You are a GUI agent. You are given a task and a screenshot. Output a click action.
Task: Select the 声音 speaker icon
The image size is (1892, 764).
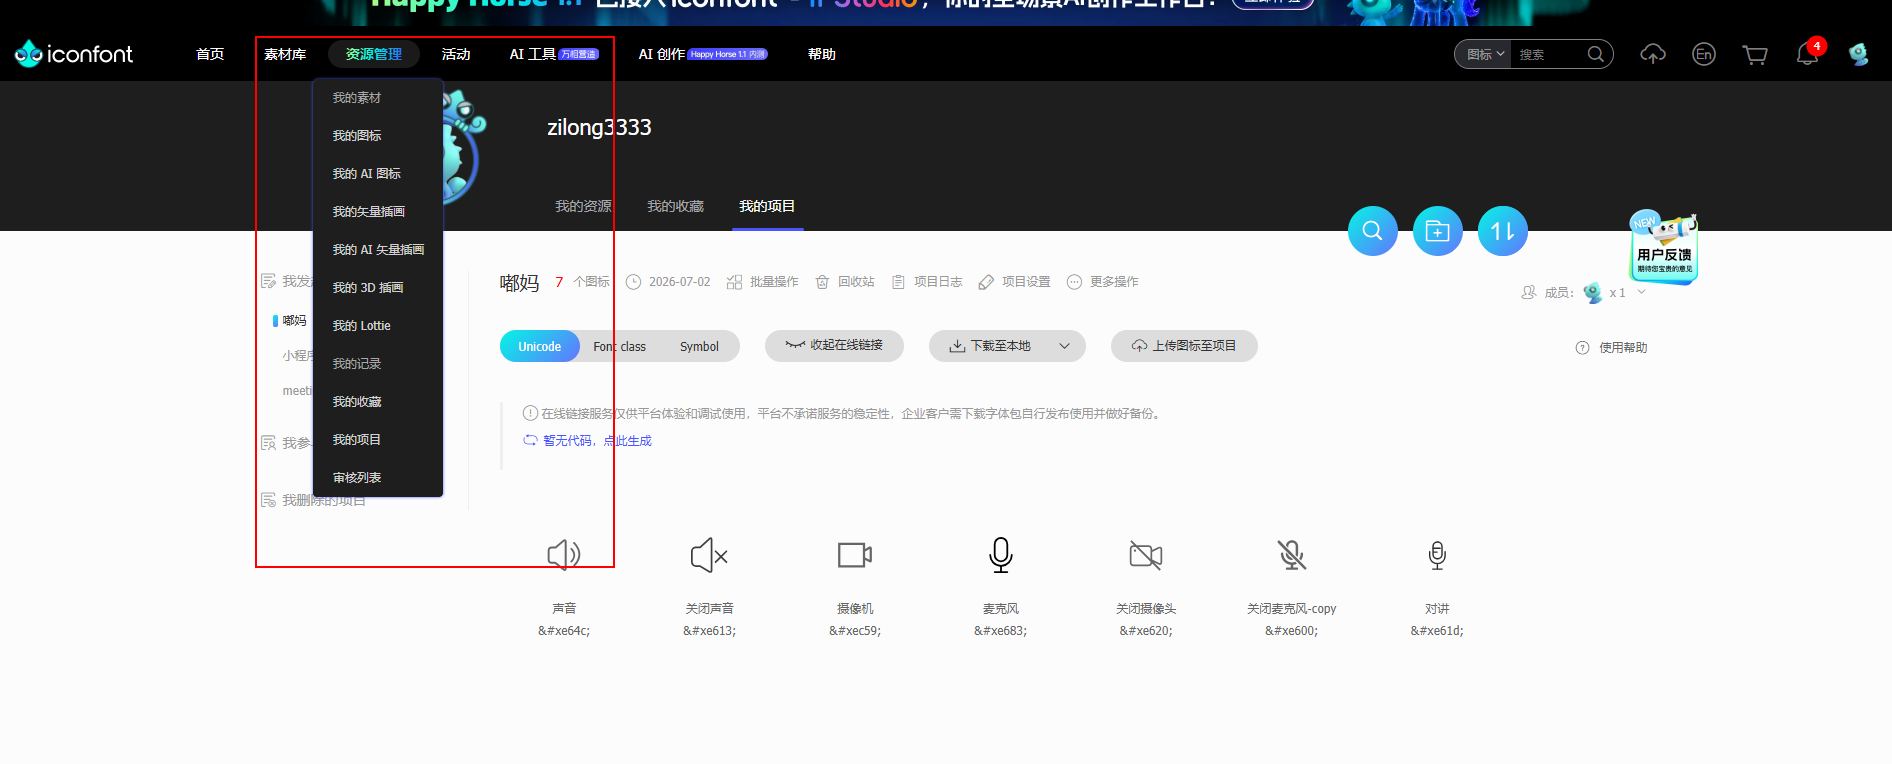click(564, 554)
